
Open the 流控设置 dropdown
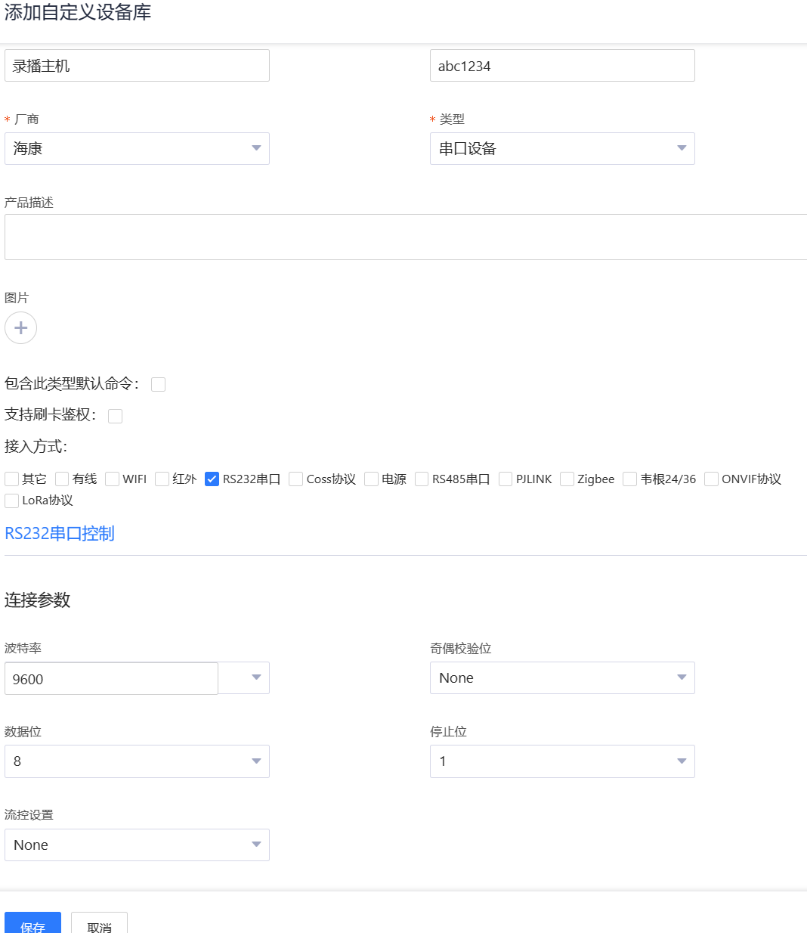137,845
